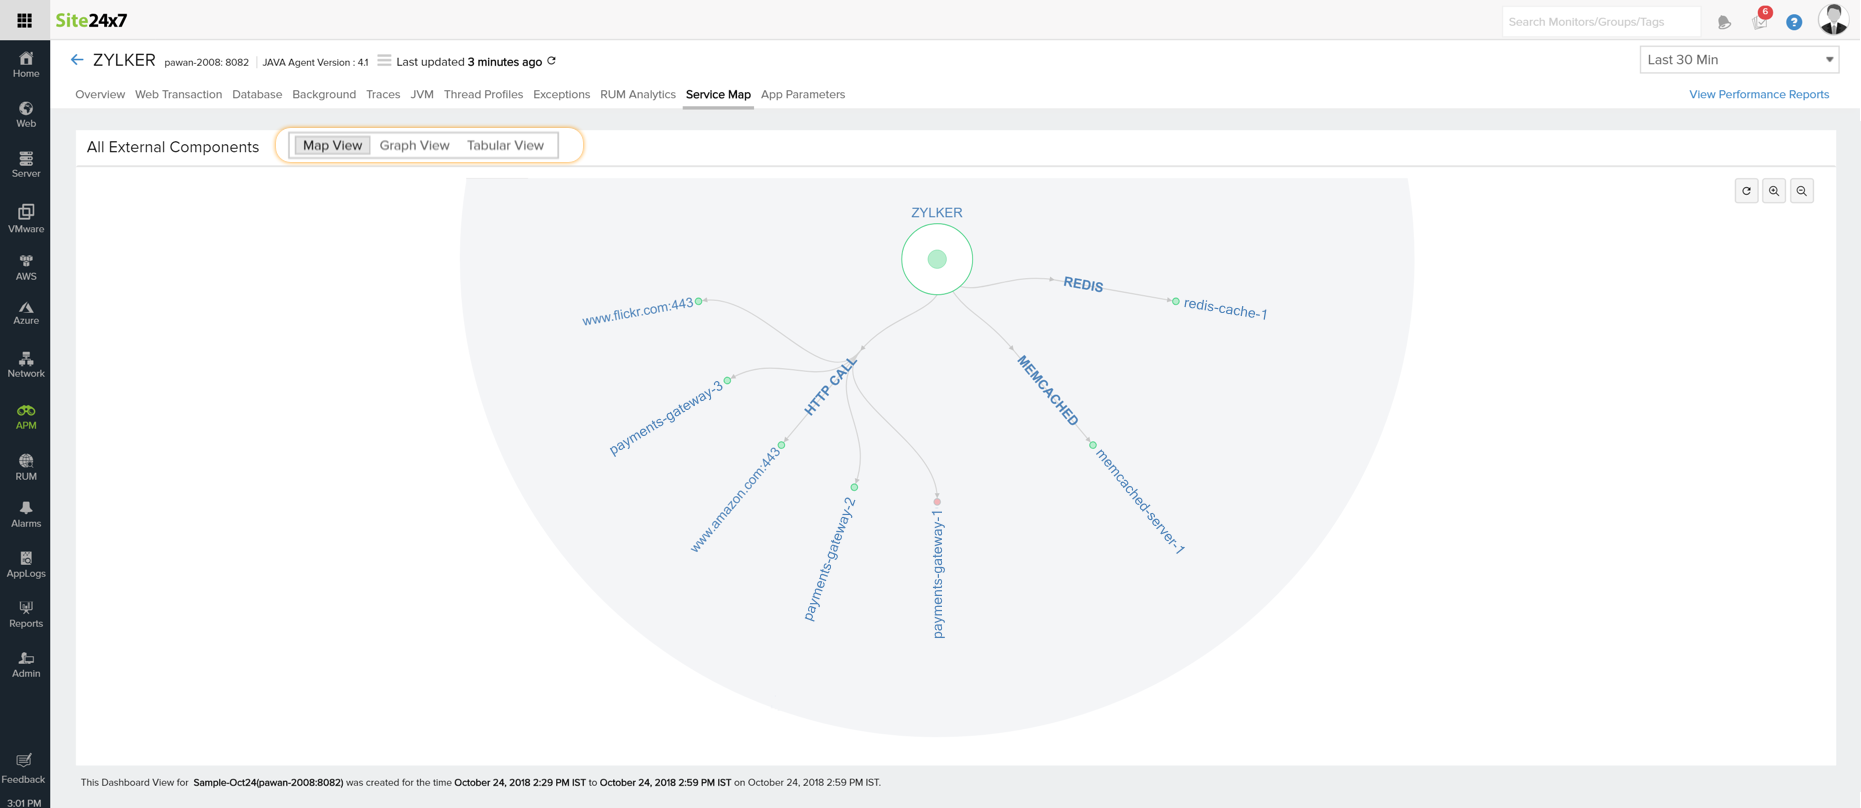Viewport: 1861px width, 808px height.
Task: Open the hamburger menu next to agent version
Action: [384, 61]
